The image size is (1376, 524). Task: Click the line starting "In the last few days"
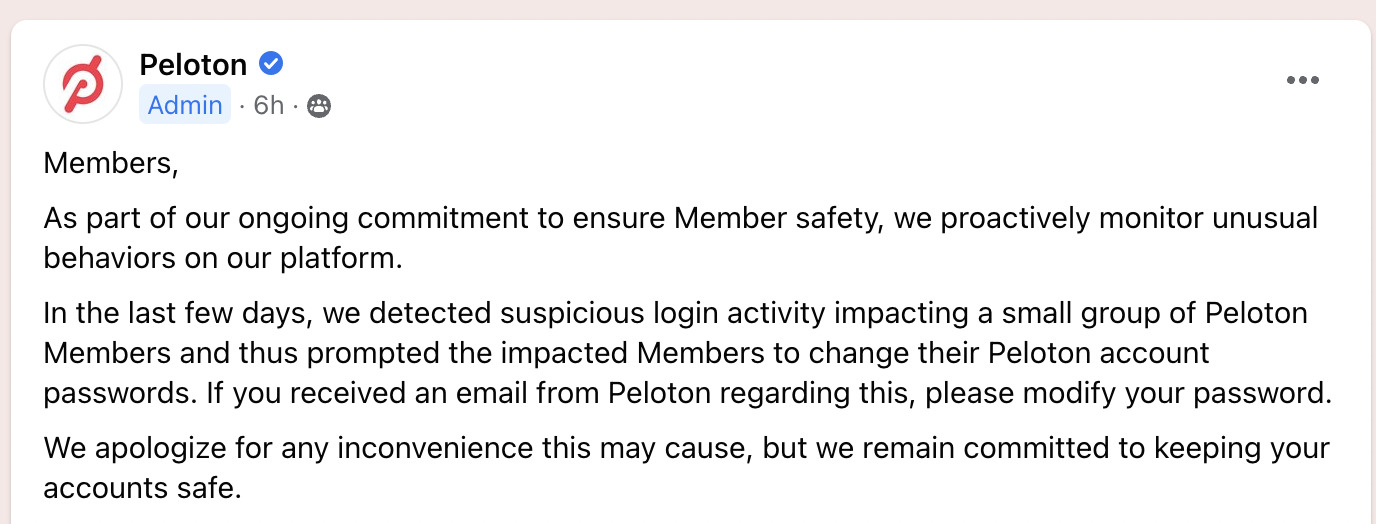coord(675,313)
